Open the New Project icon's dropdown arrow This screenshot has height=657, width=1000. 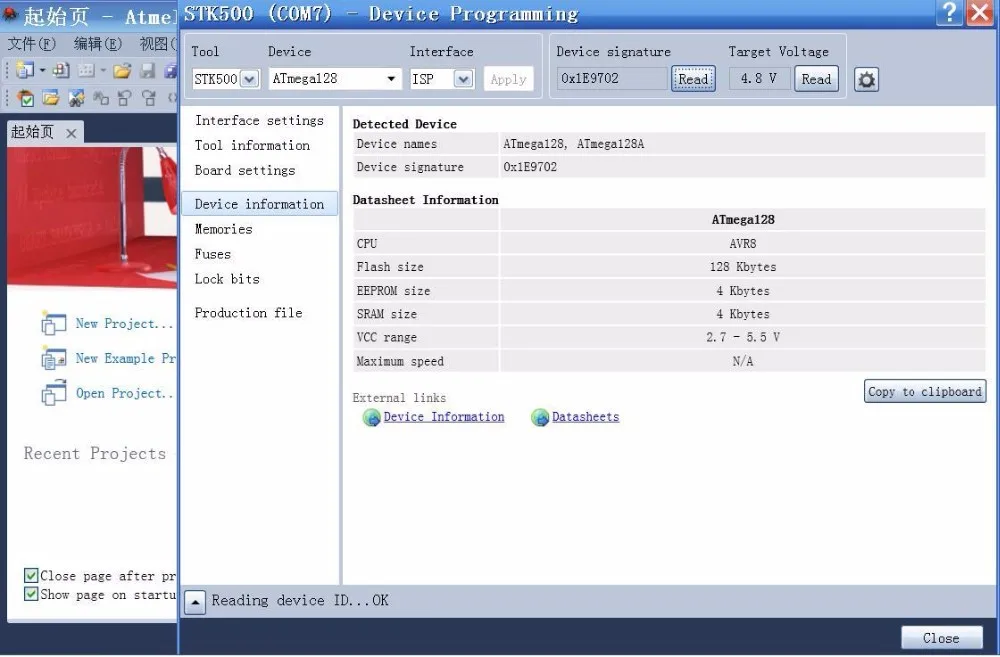(x=42, y=70)
